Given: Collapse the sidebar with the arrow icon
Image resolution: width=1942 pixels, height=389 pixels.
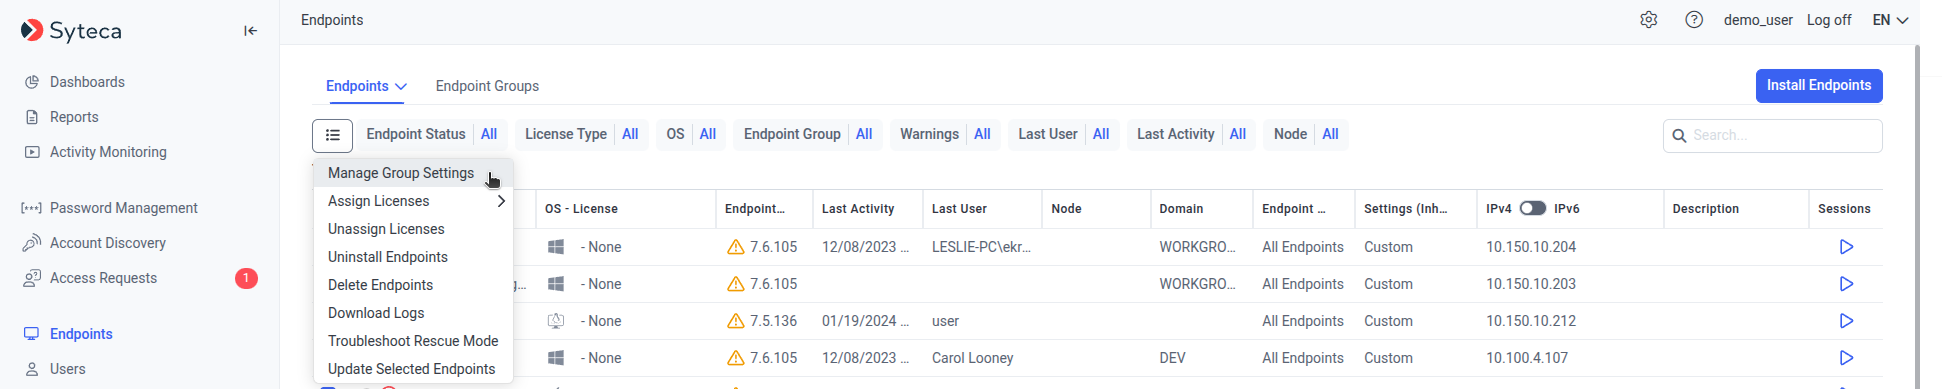Looking at the screenshot, I should click(250, 31).
